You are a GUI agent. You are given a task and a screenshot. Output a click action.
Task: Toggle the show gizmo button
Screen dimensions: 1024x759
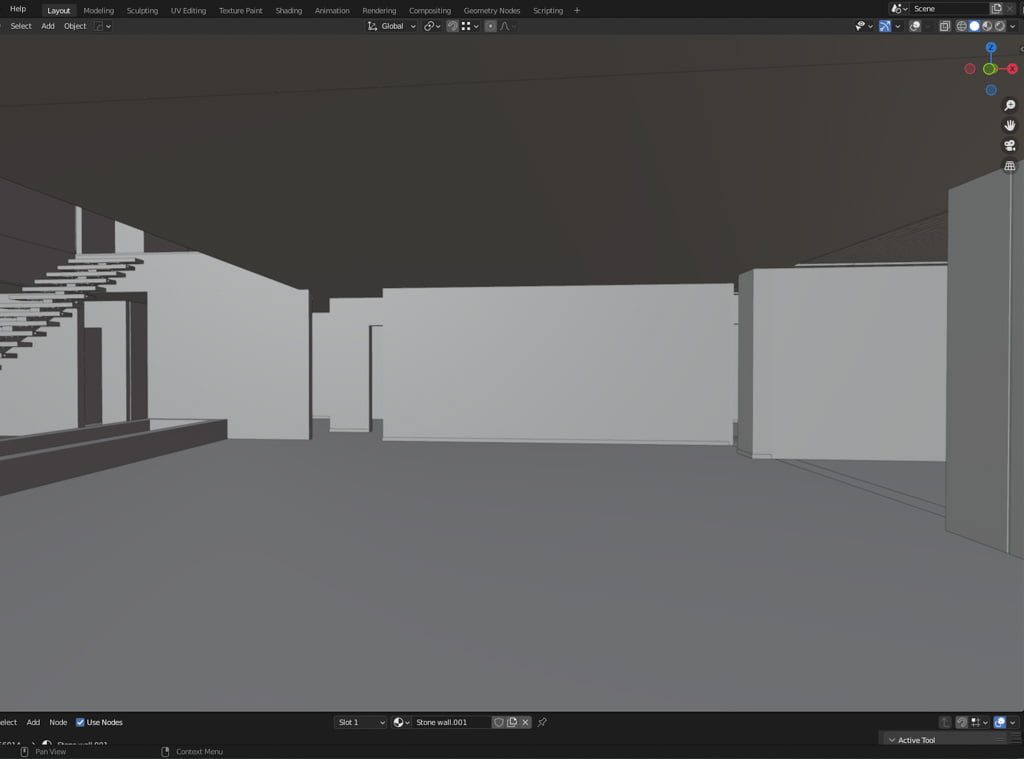coord(885,26)
